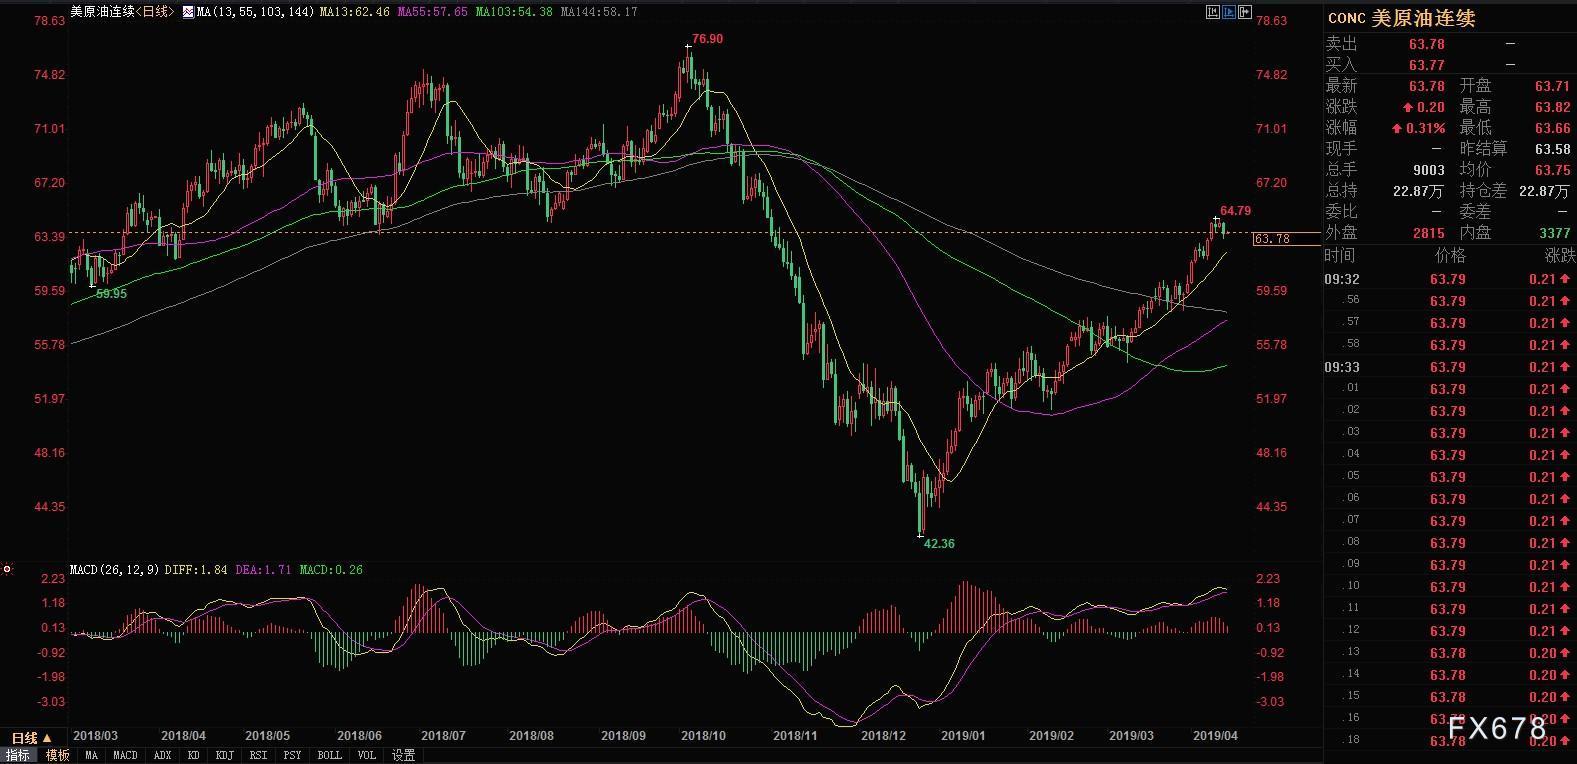The width and height of the screenshot is (1577, 764).
Task: Select the KDJ indicator tab
Action: [224, 756]
